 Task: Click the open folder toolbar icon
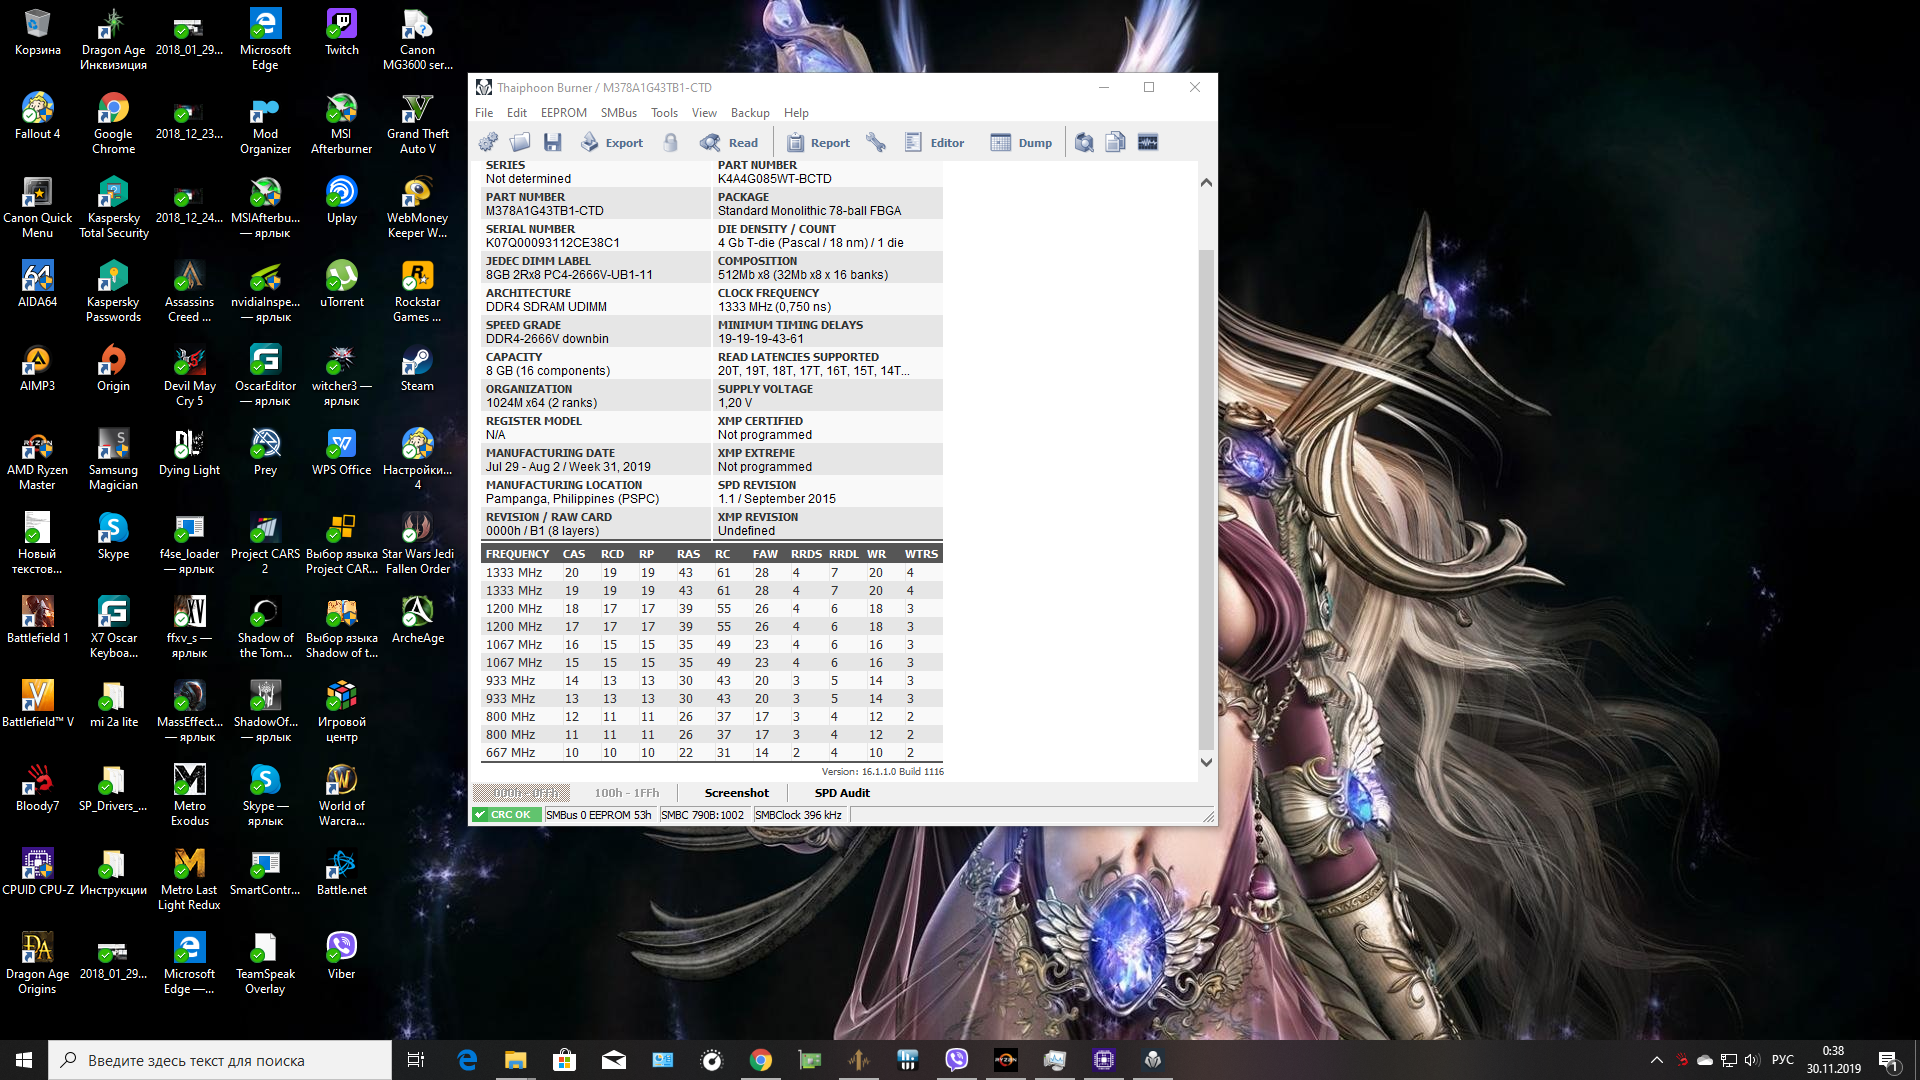pyautogui.click(x=520, y=143)
